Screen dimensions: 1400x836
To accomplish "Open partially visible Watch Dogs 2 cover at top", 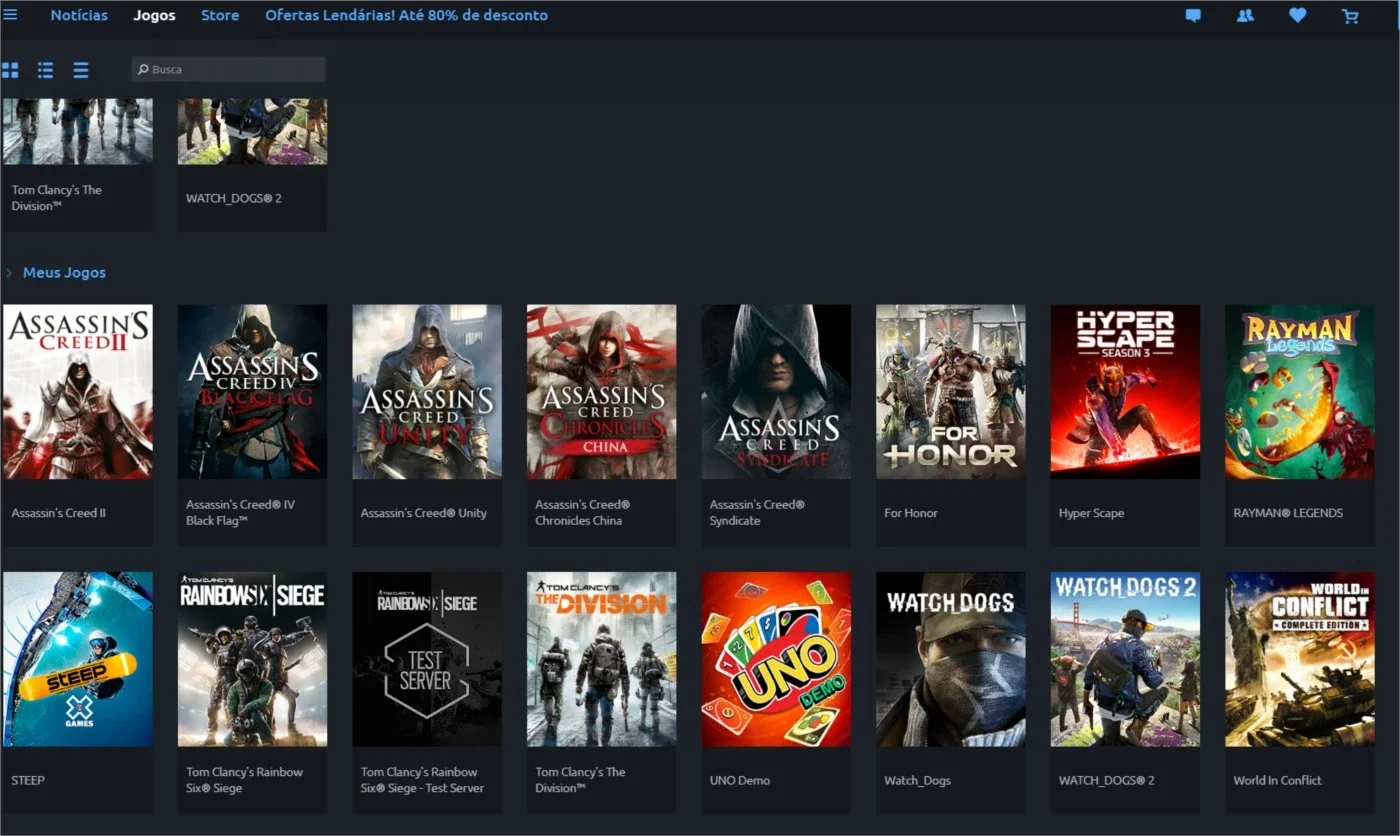I will tap(252, 131).
